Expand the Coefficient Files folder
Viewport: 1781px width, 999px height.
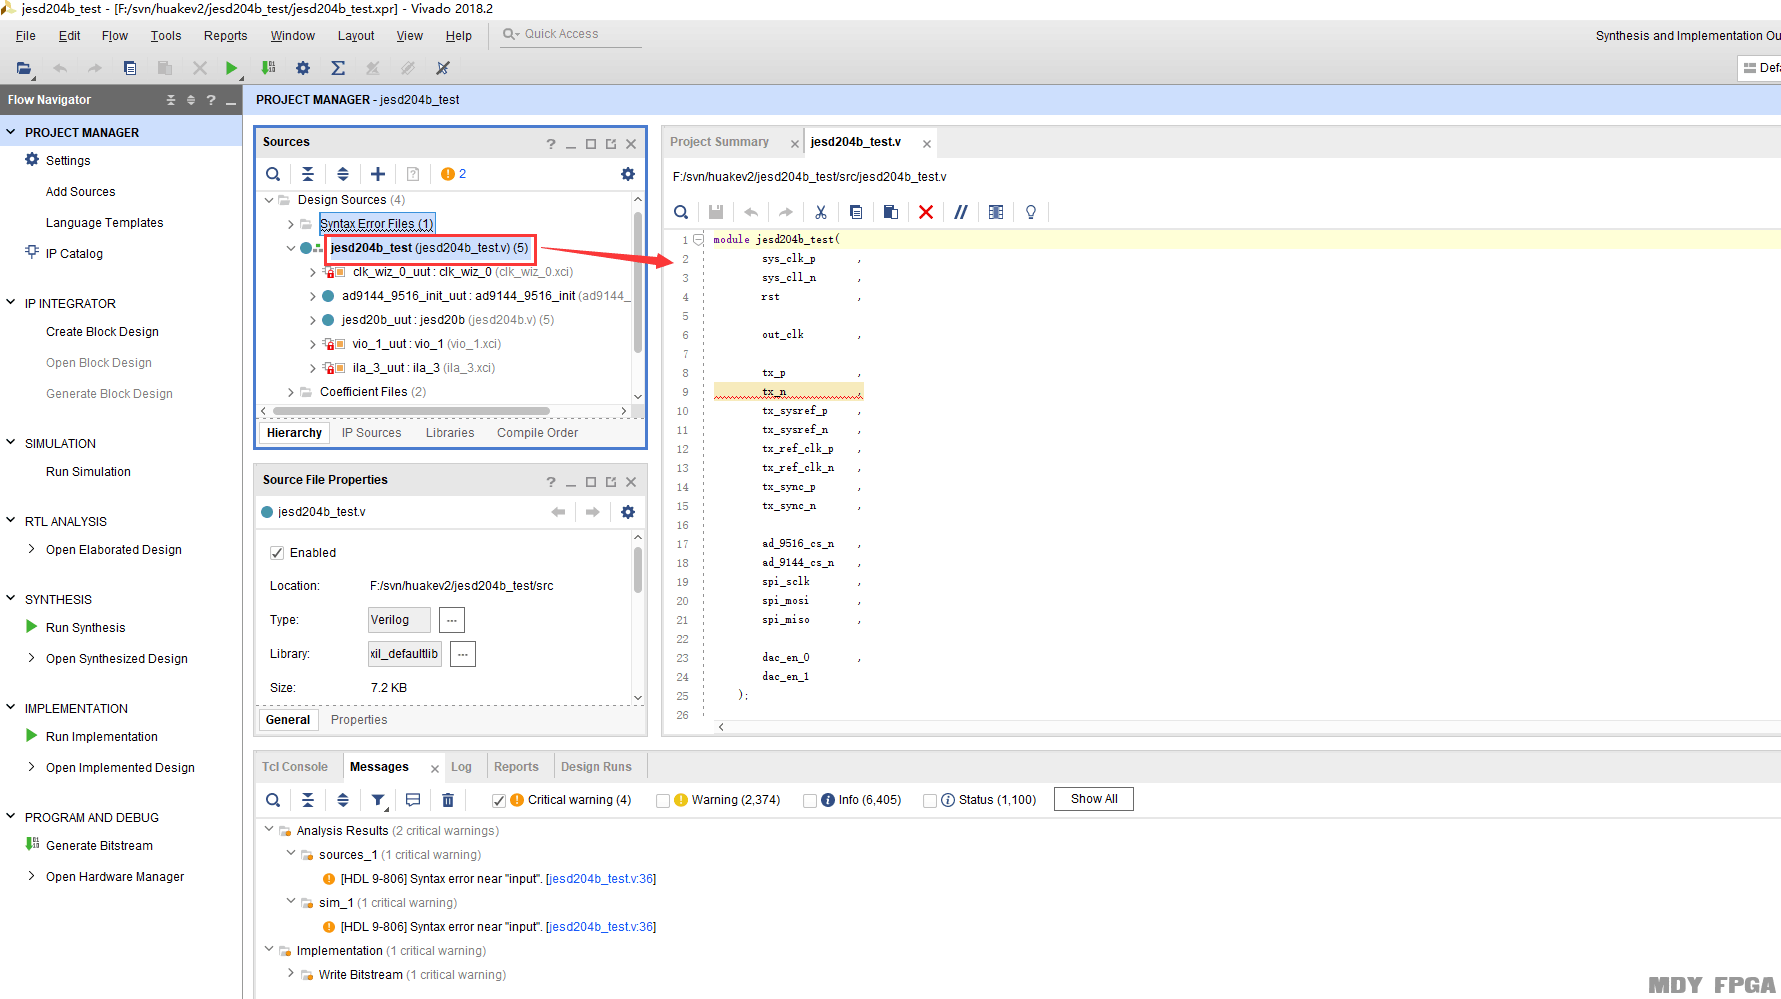291,392
